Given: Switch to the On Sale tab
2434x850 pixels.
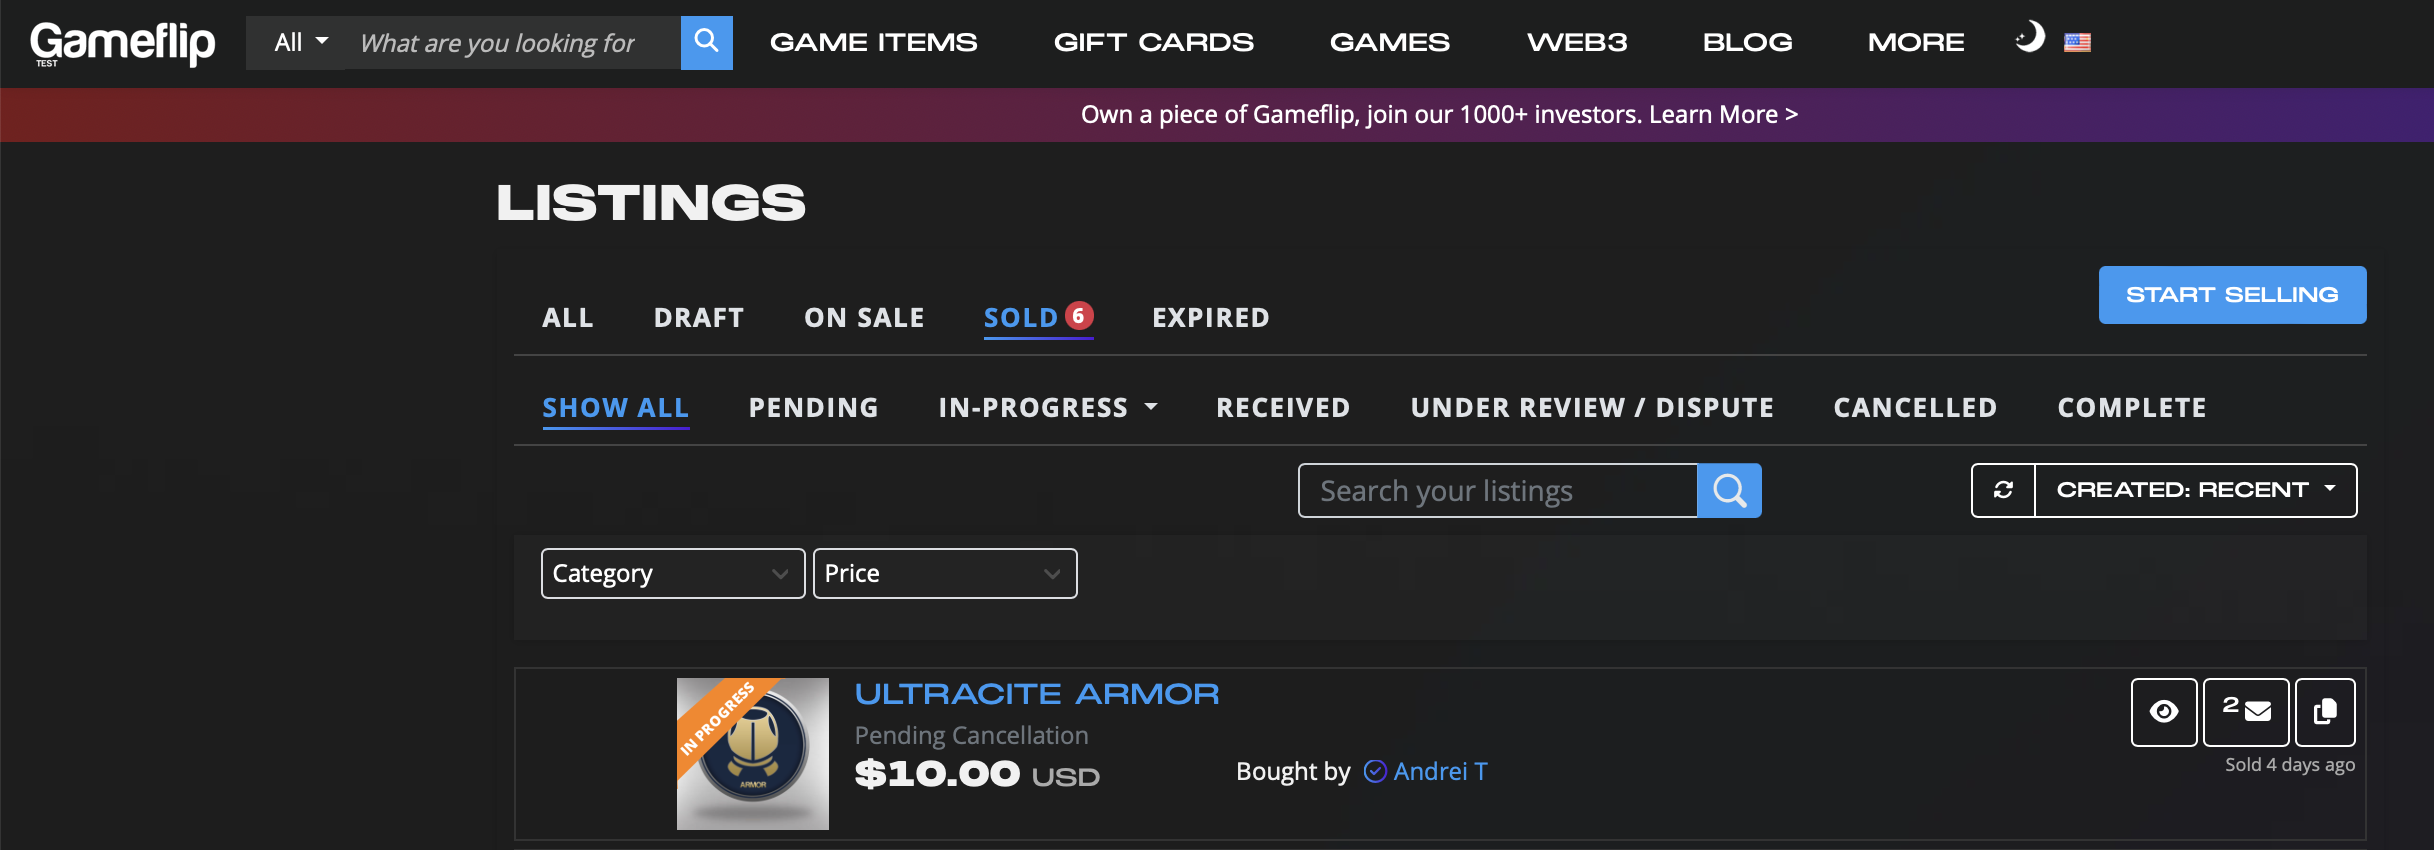Looking at the screenshot, I should pyautogui.click(x=864, y=318).
